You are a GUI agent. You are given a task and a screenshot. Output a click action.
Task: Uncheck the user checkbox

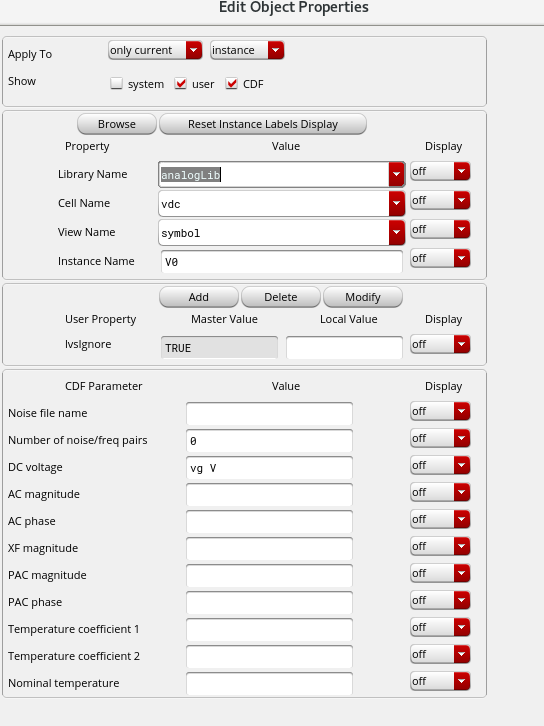(x=181, y=83)
